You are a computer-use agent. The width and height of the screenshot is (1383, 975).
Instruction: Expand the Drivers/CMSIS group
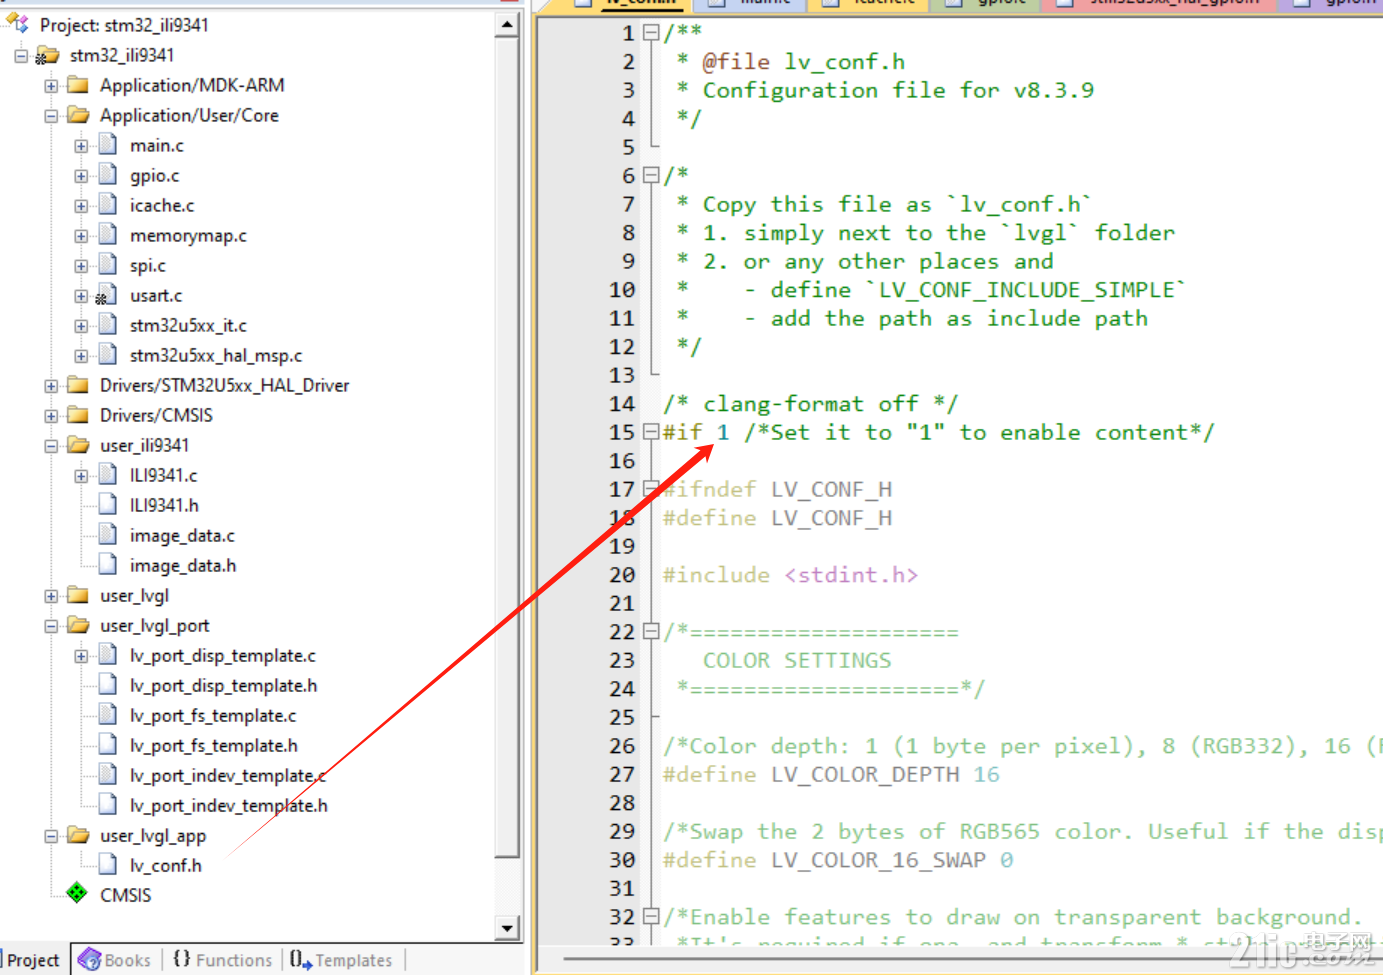(x=51, y=416)
